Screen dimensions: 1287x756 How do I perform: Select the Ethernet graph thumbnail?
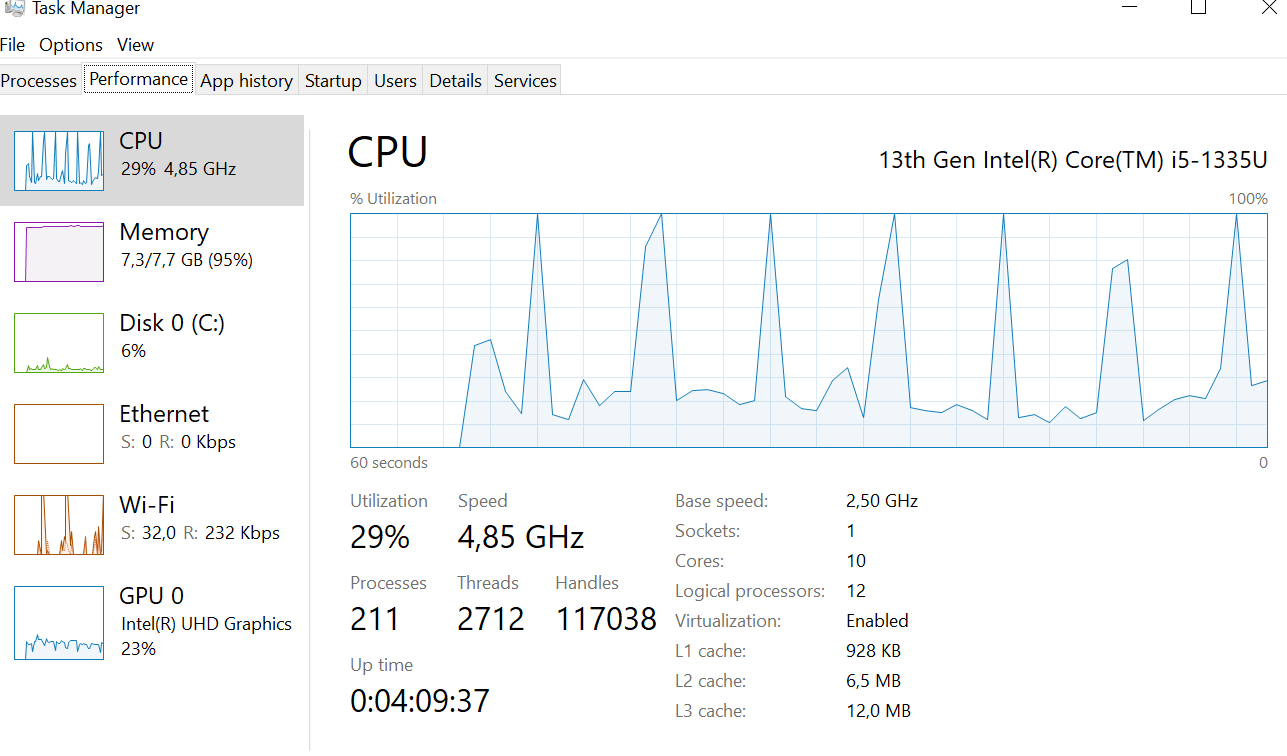coord(59,434)
